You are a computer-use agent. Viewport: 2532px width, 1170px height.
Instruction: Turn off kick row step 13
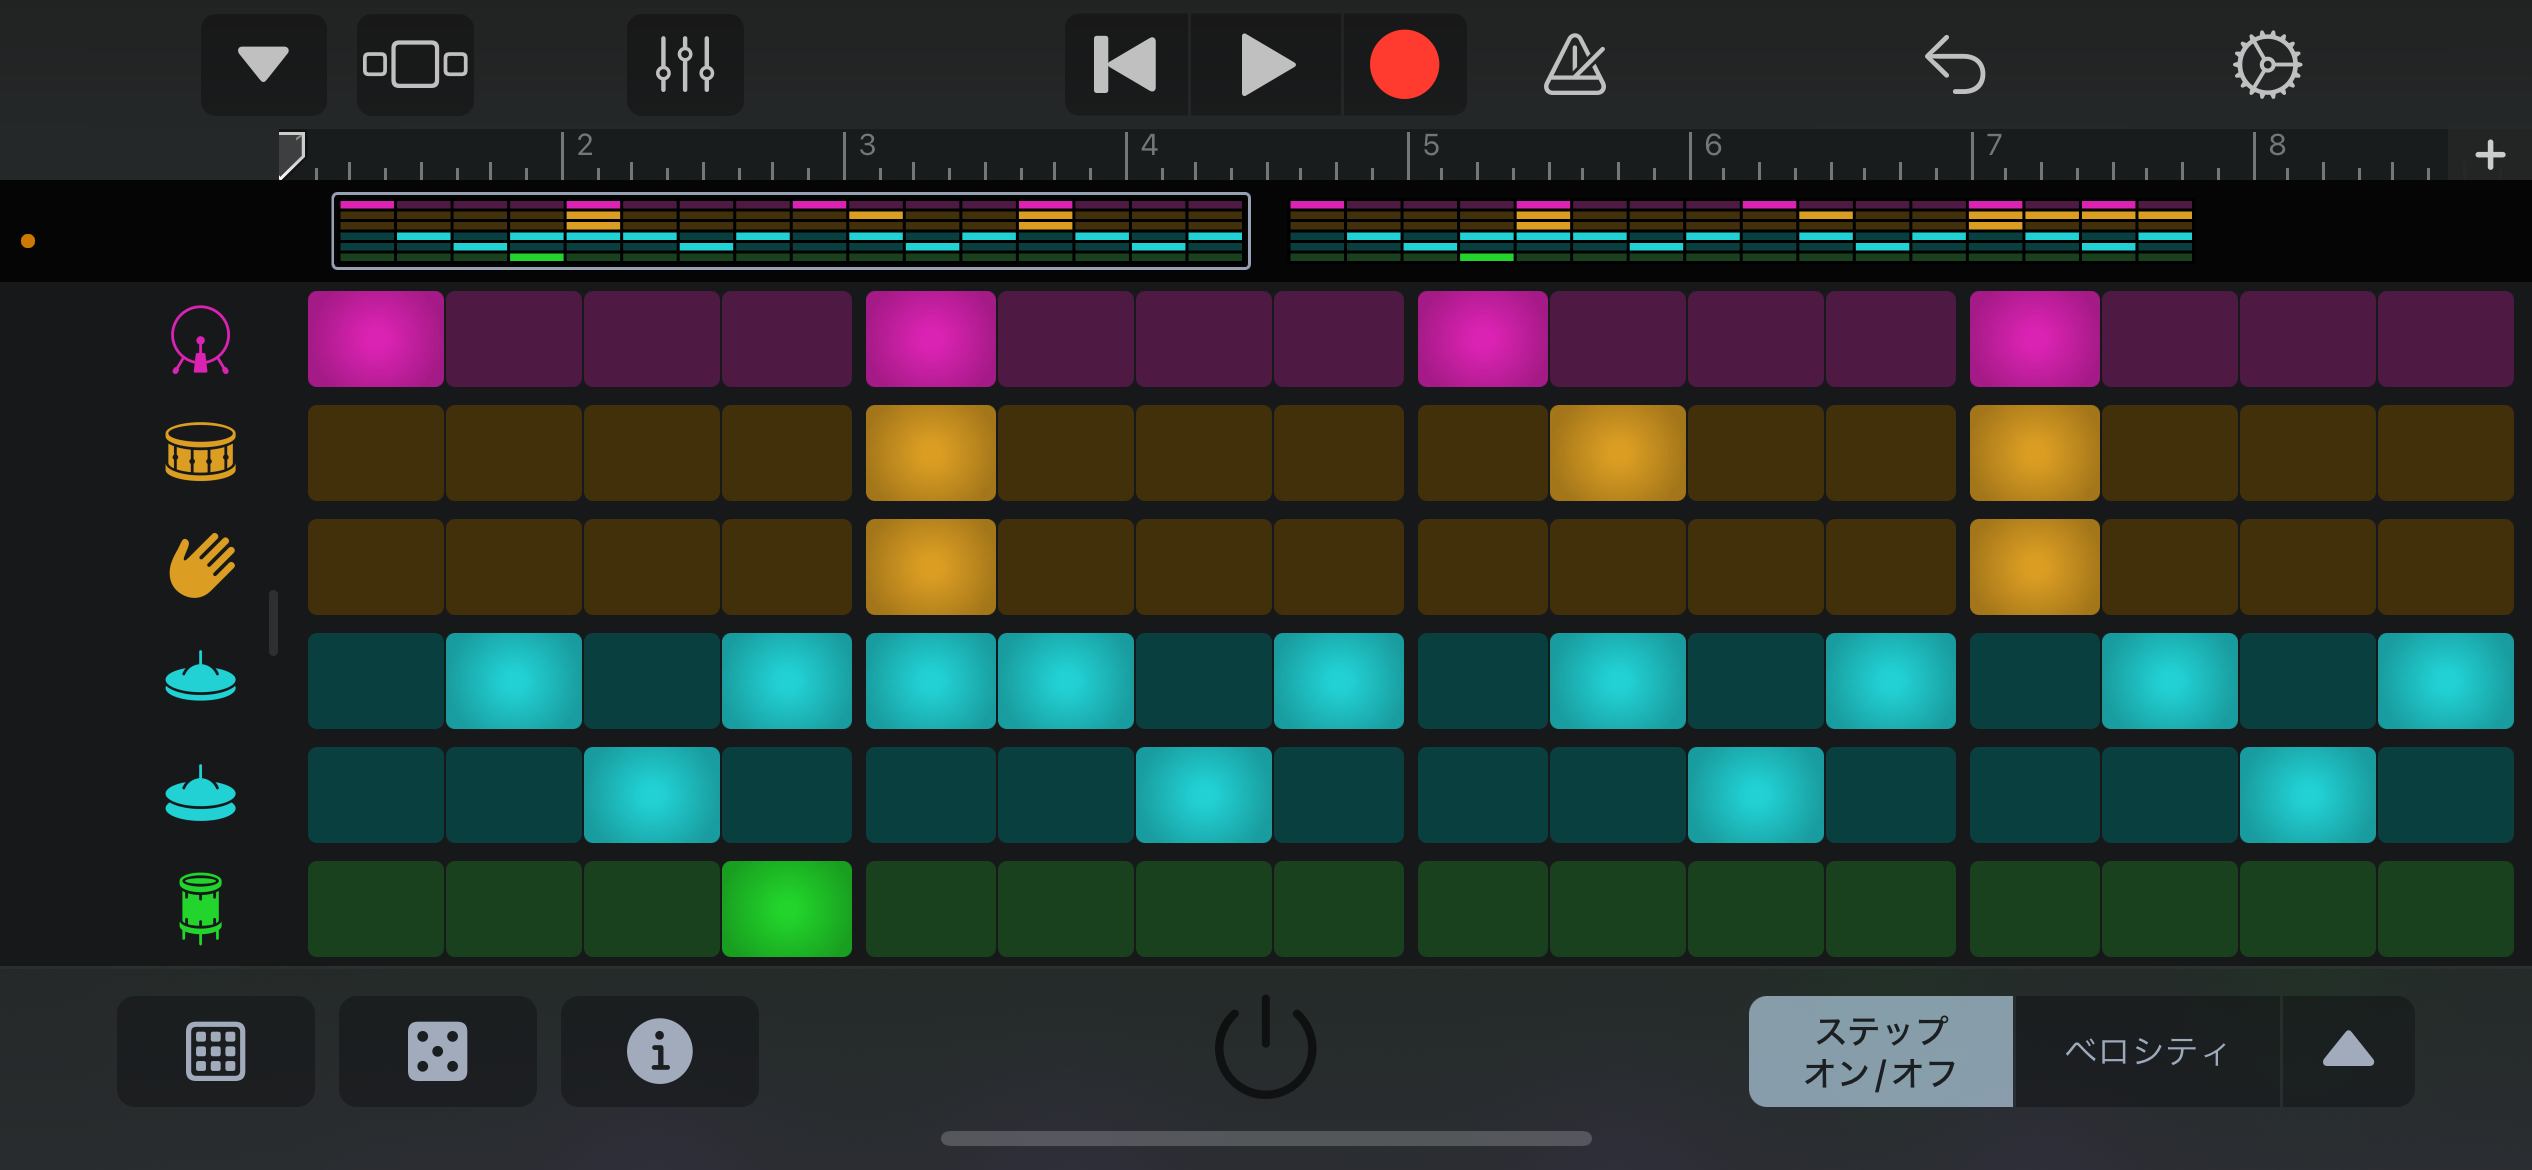click(2034, 339)
